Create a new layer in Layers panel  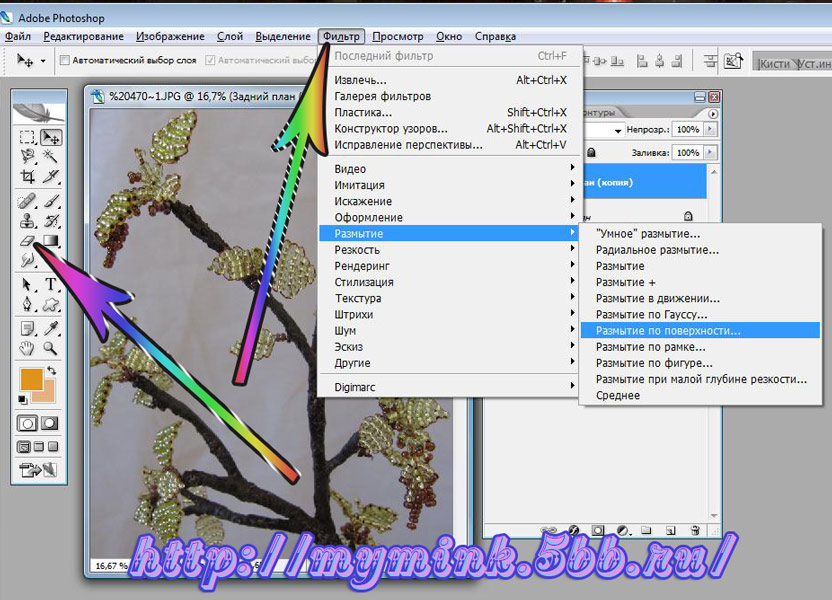671,530
